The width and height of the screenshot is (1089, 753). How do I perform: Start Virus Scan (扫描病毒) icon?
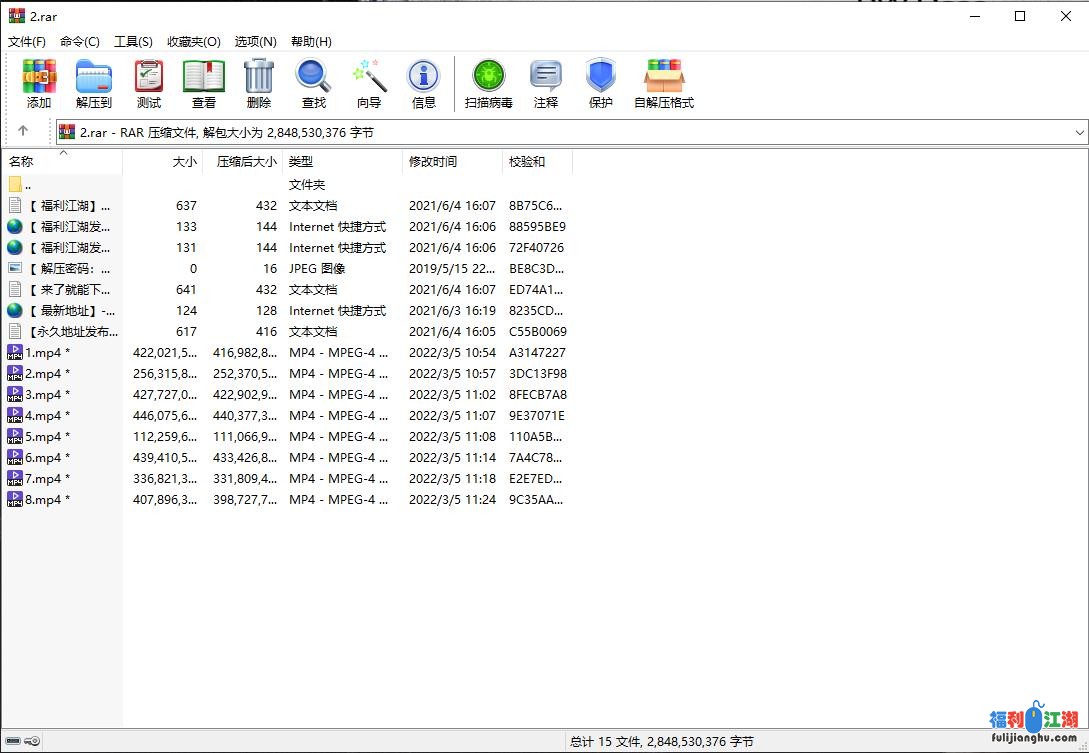coord(489,83)
